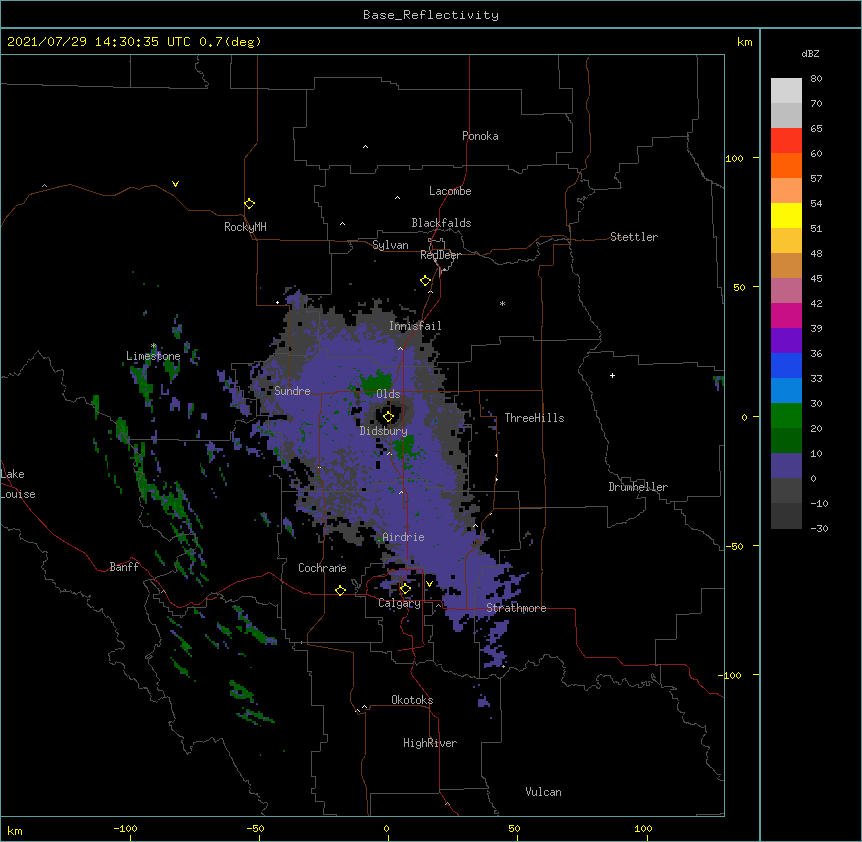Click the yellow V marker northwest of RockyMH

175,184
